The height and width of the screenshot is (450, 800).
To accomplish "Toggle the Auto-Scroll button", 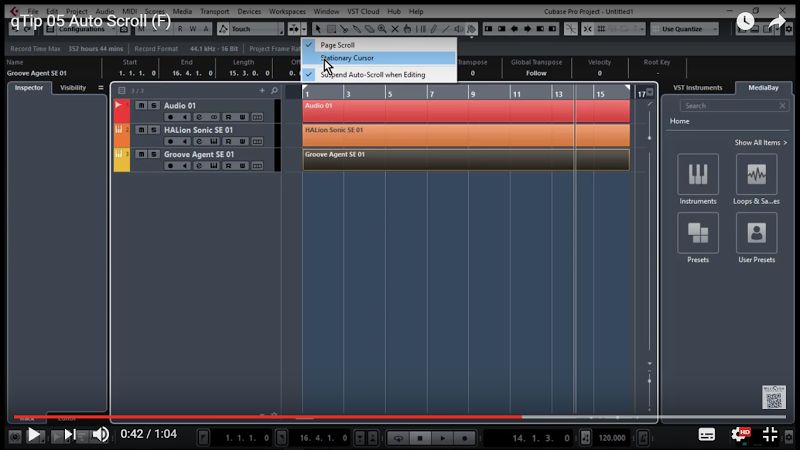I will (294, 29).
